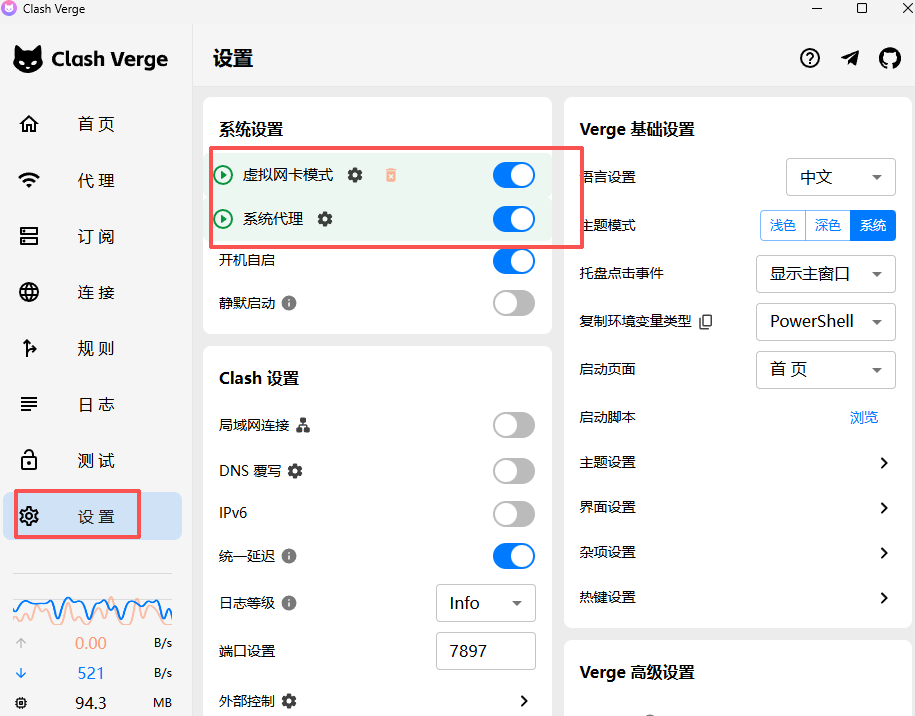915x716 pixels.
Task: Click the network icon next to 局域网连接
Action: 303,425
